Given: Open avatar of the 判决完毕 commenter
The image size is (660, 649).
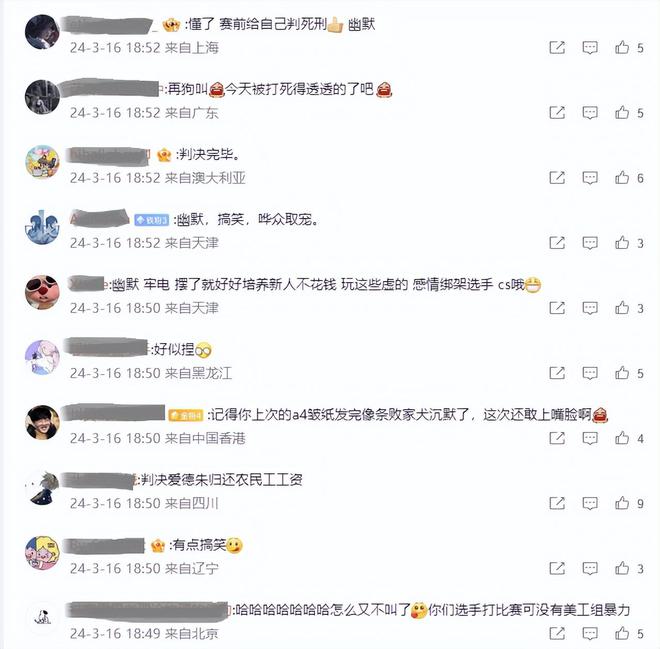Looking at the screenshot, I should (x=42, y=162).
